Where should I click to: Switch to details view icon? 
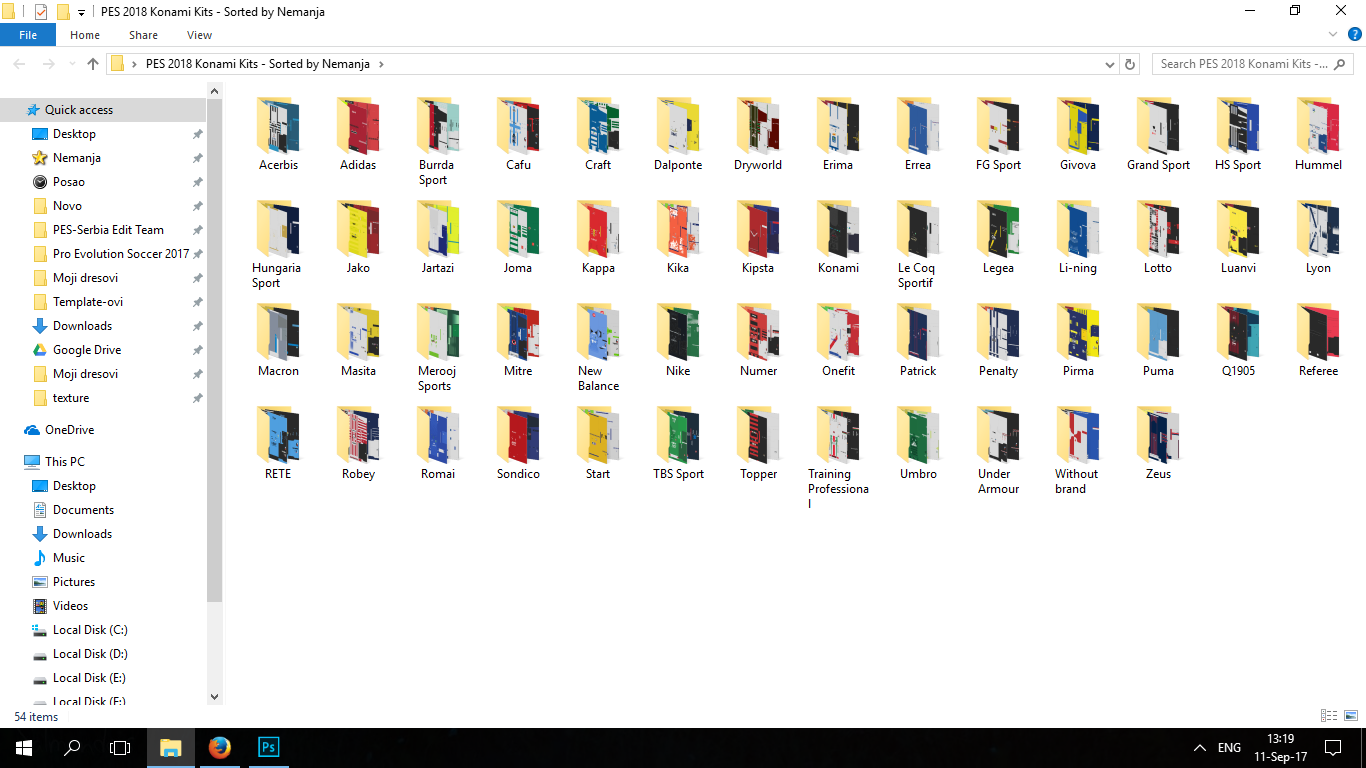tap(1329, 716)
